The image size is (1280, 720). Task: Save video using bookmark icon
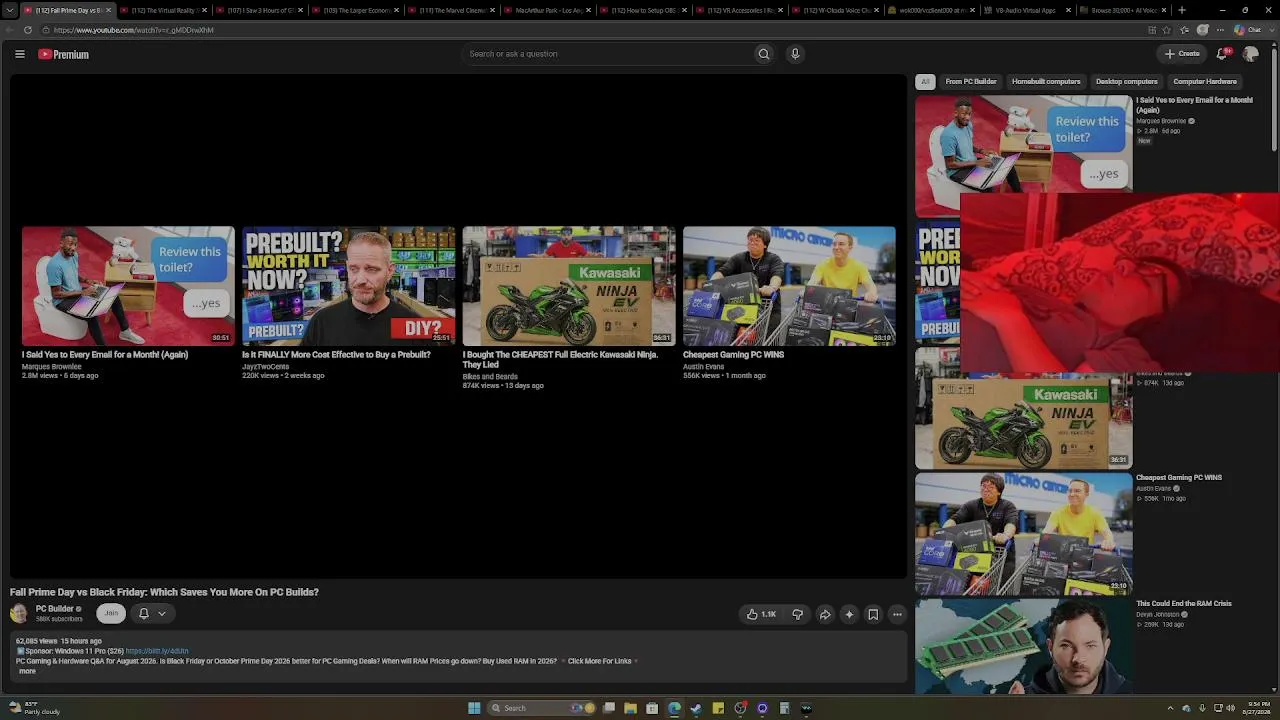pyautogui.click(x=873, y=614)
